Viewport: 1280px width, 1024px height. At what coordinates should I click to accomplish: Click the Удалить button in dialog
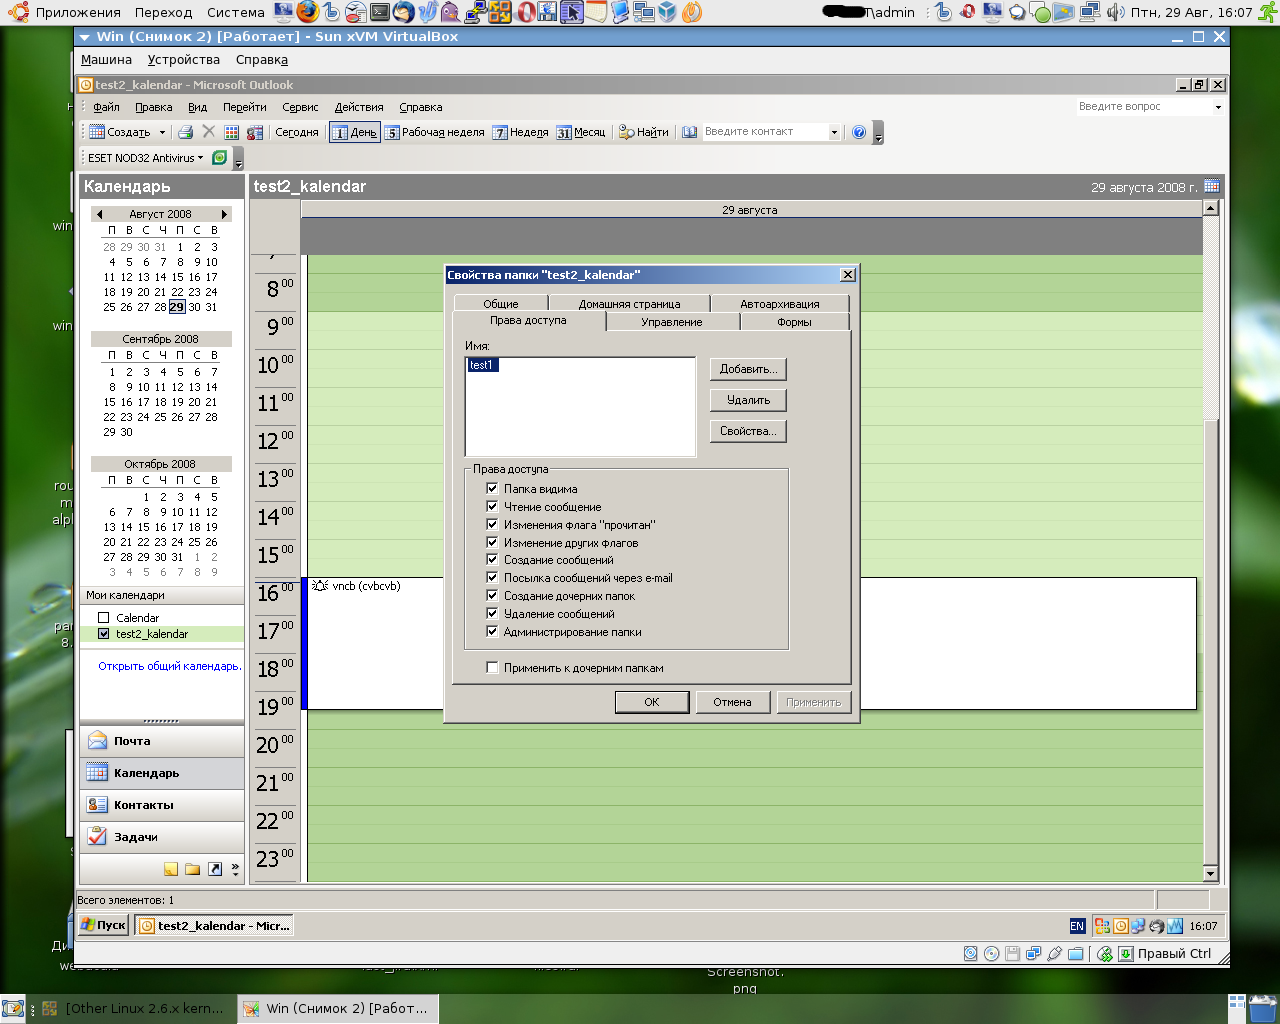(x=748, y=400)
